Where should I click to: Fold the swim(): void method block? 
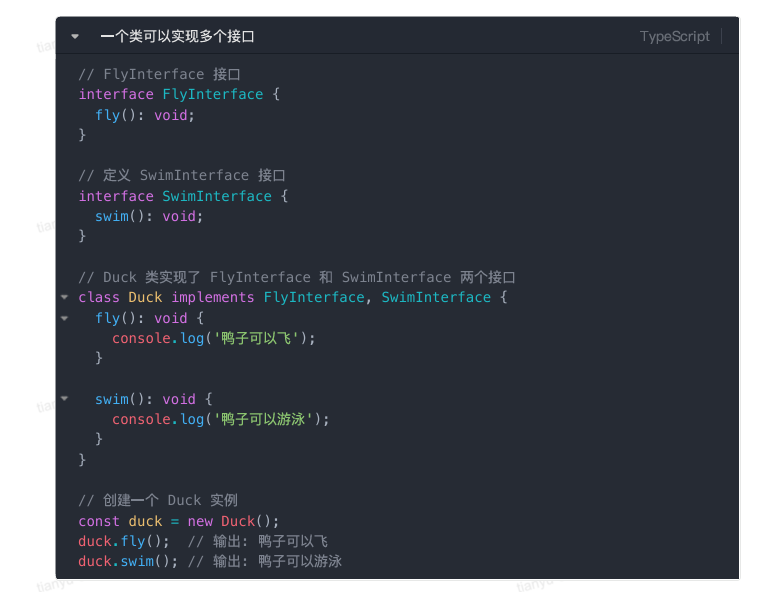tap(64, 399)
